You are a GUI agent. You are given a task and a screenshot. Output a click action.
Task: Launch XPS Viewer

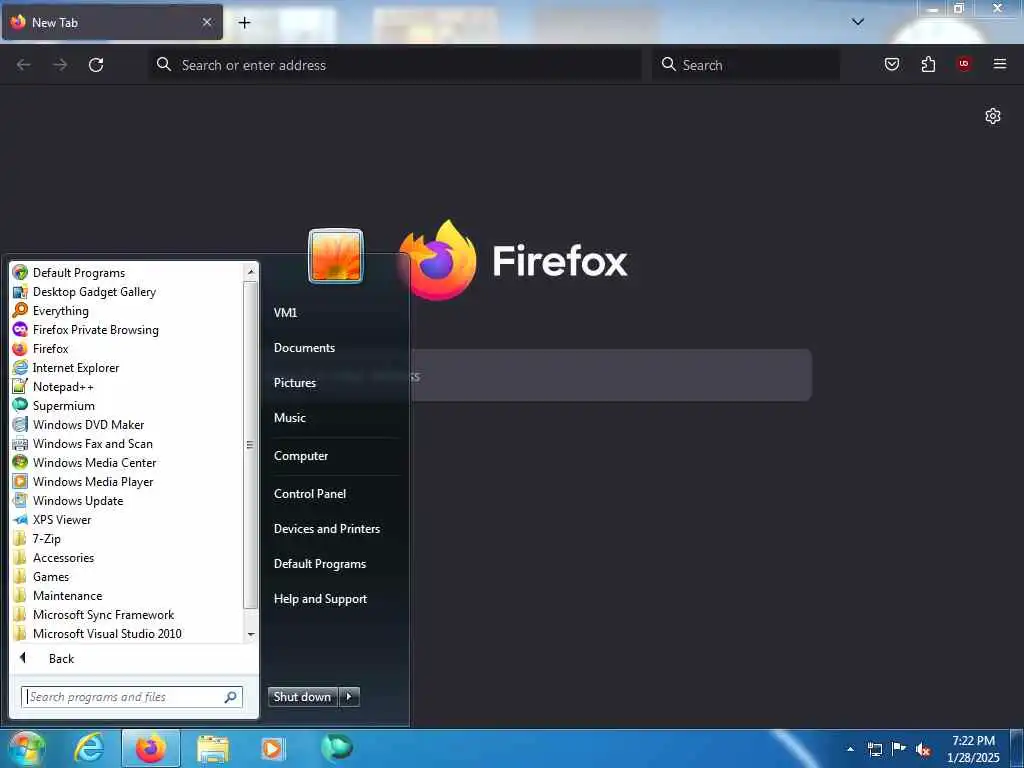(61, 519)
